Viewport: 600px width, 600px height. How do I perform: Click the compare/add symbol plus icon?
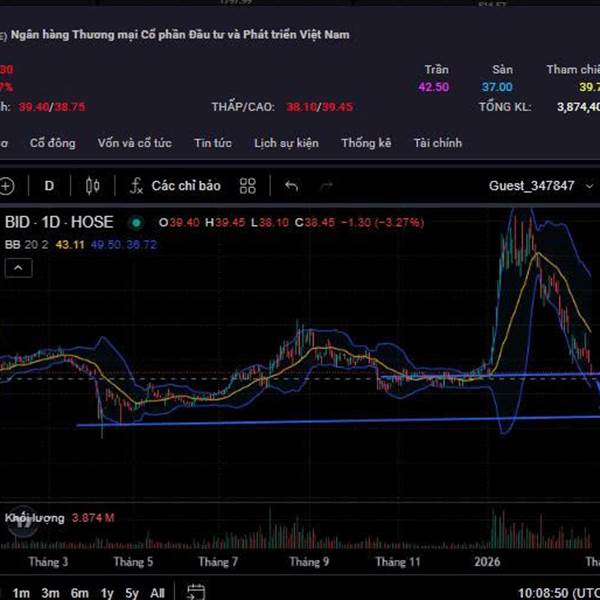click(x=7, y=186)
